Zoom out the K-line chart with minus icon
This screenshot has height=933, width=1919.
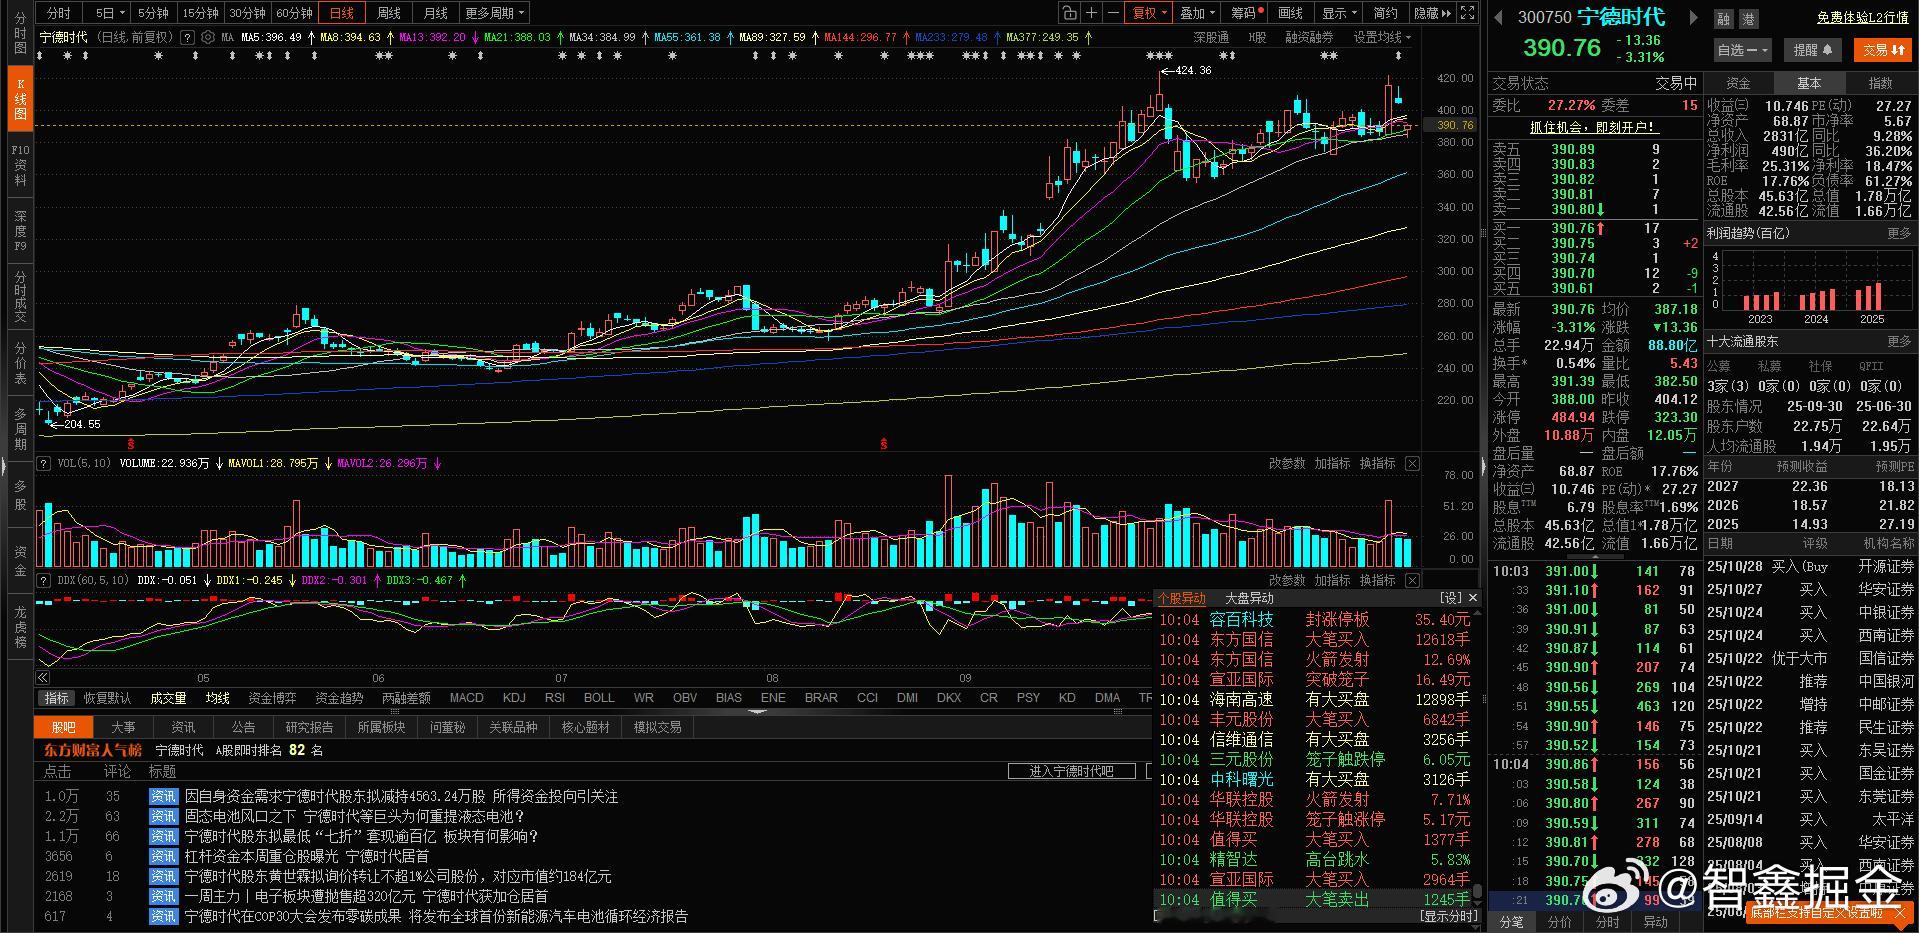click(1113, 13)
